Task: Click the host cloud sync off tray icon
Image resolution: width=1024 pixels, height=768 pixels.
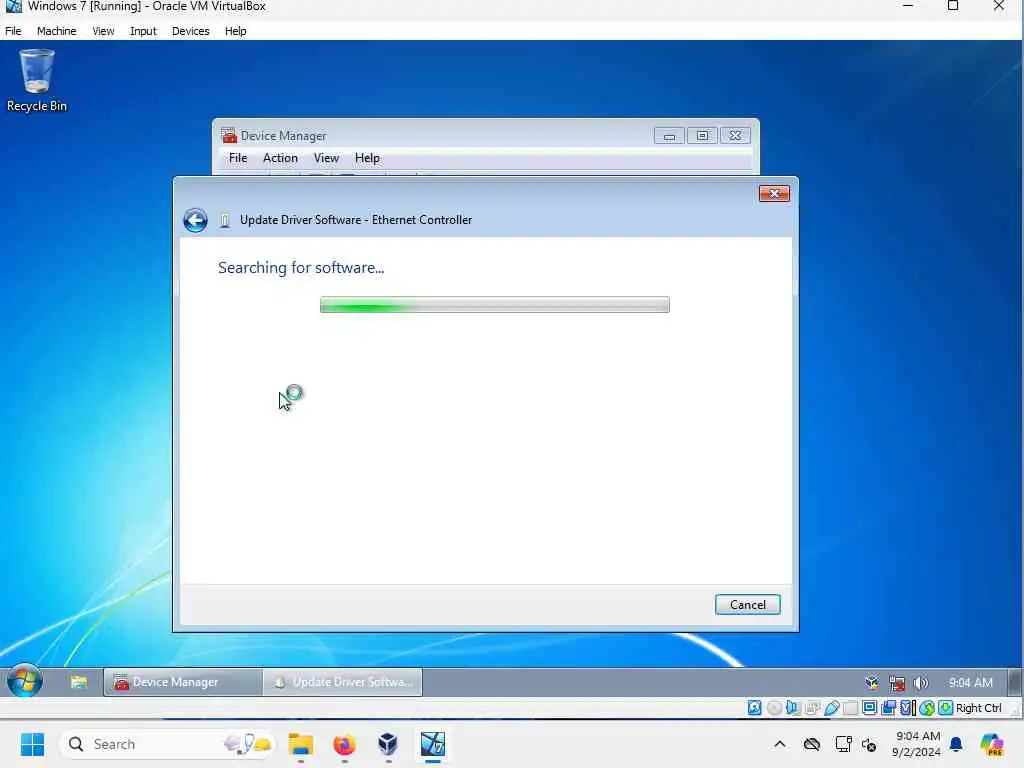Action: pyautogui.click(x=812, y=744)
